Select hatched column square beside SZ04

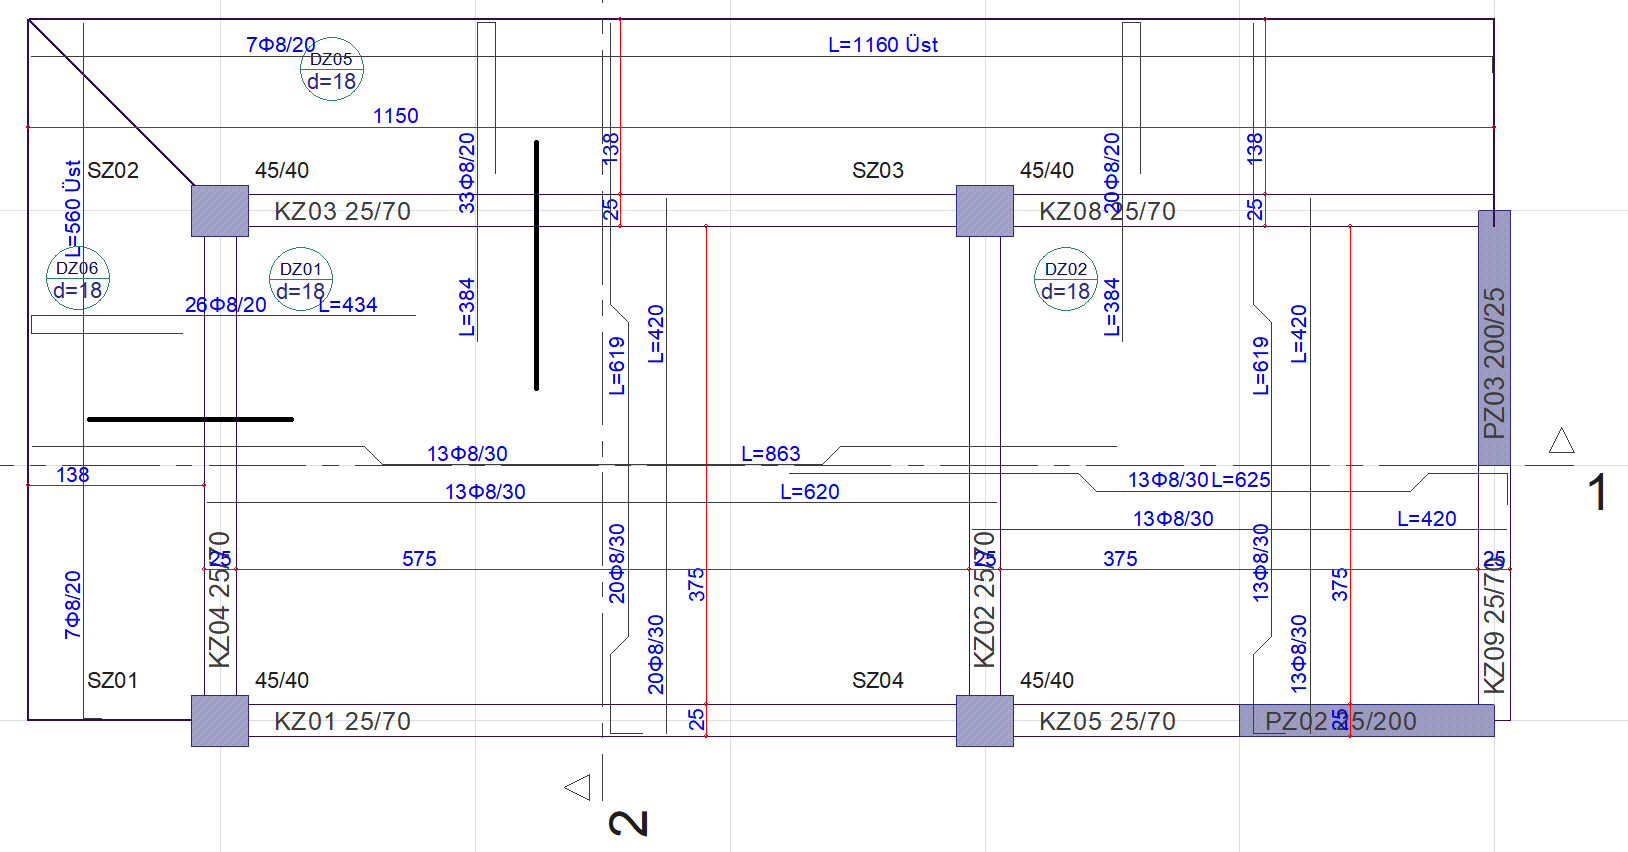tap(985, 721)
